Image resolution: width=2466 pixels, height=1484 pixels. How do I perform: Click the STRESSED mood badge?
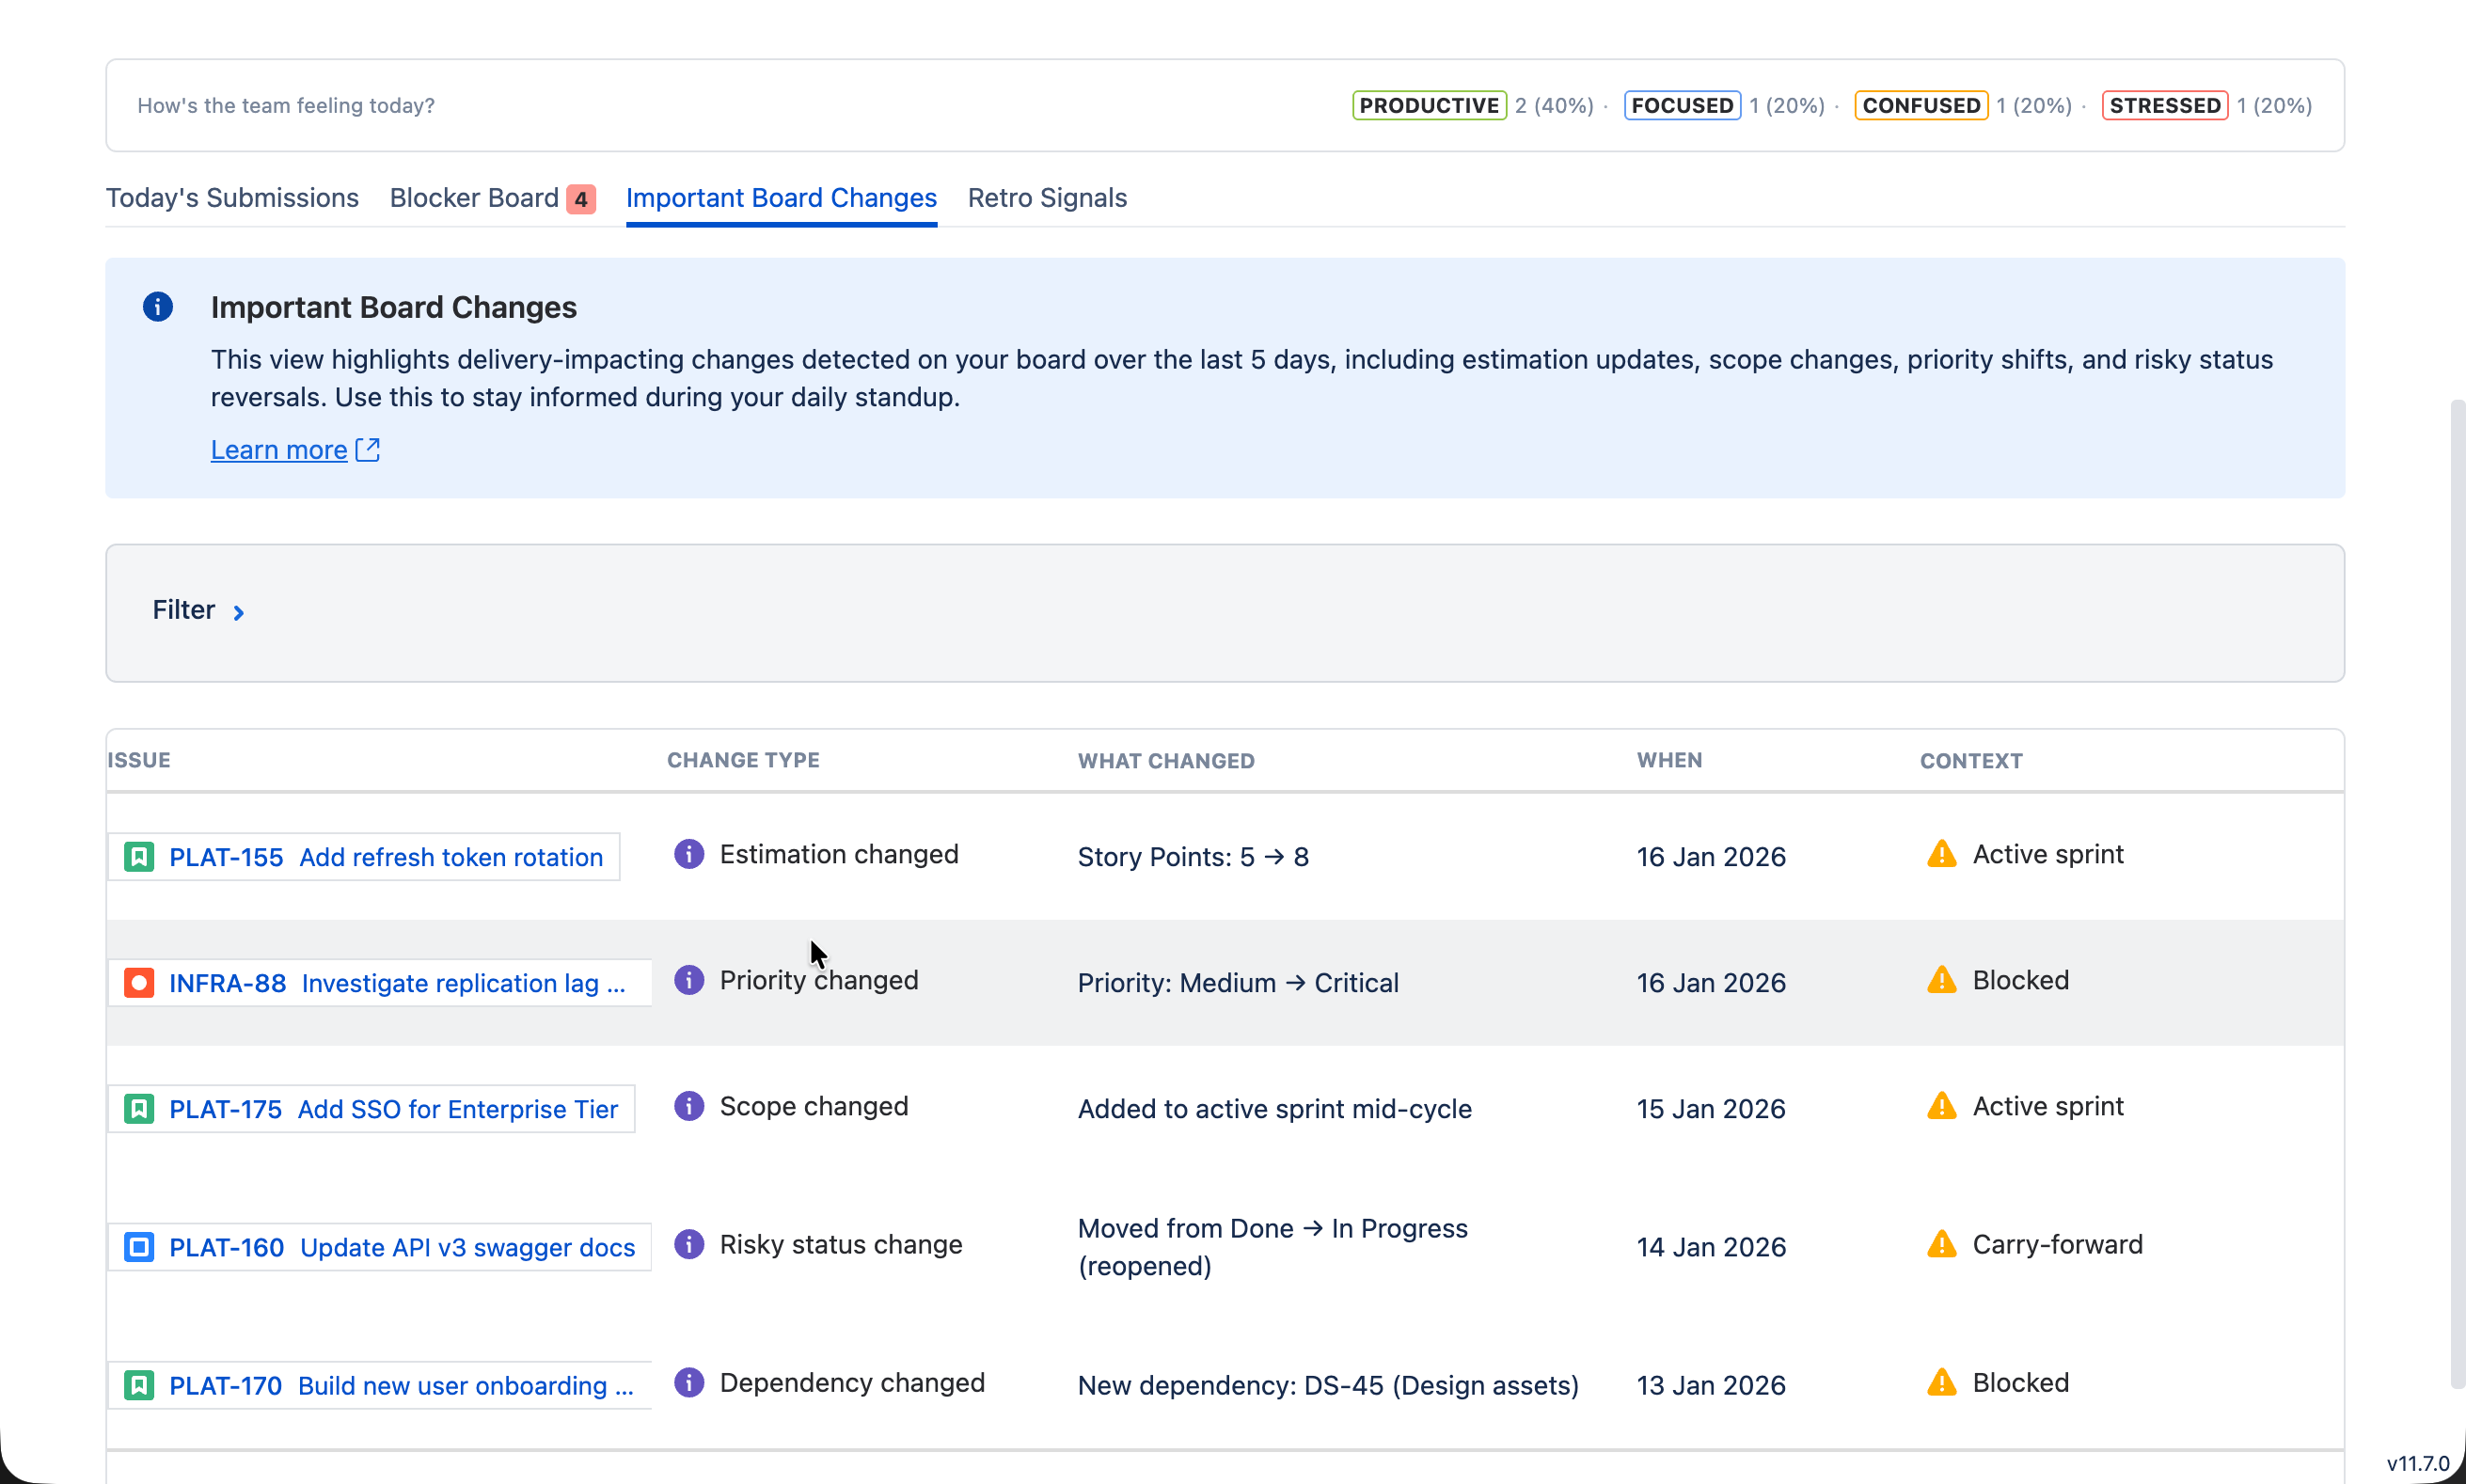pyautogui.click(x=2164, y=105)
